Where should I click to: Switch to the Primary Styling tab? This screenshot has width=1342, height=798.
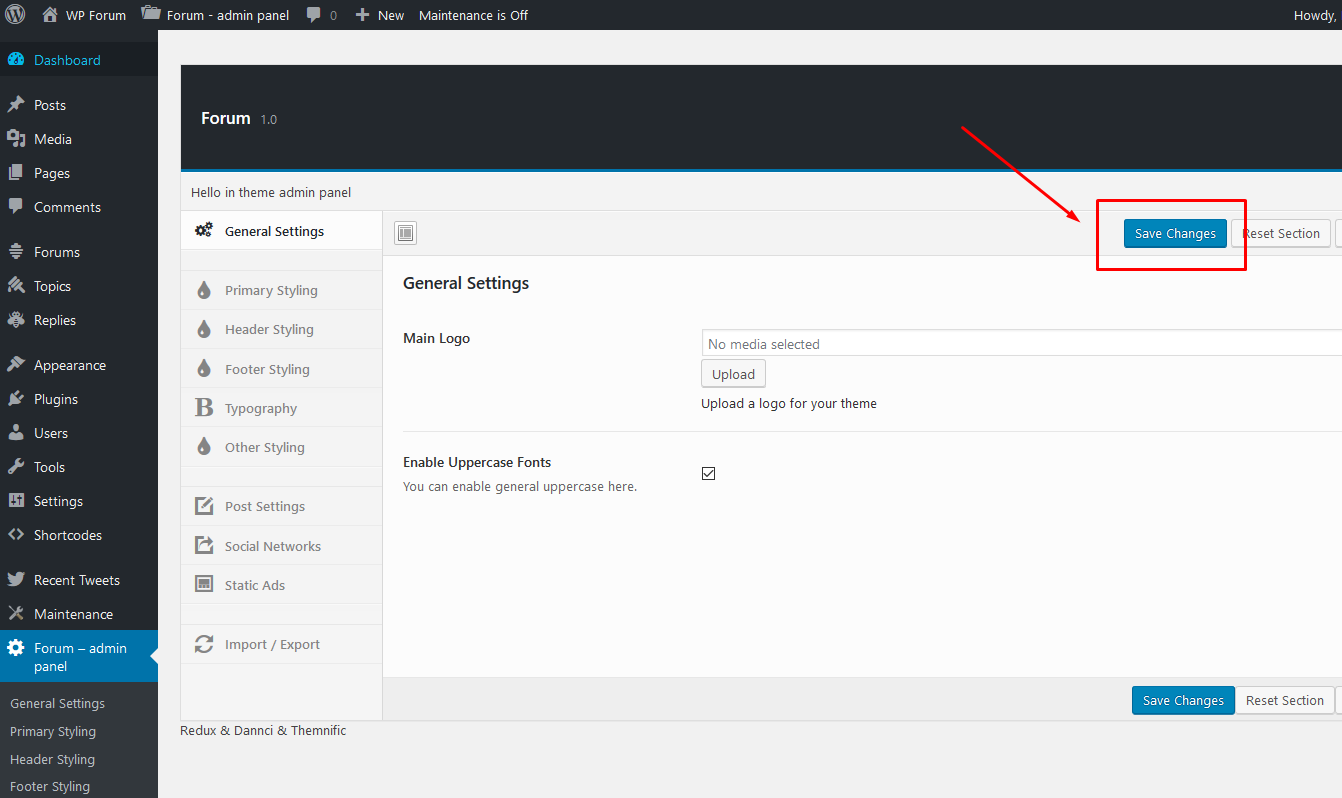[x=271, y=290]
